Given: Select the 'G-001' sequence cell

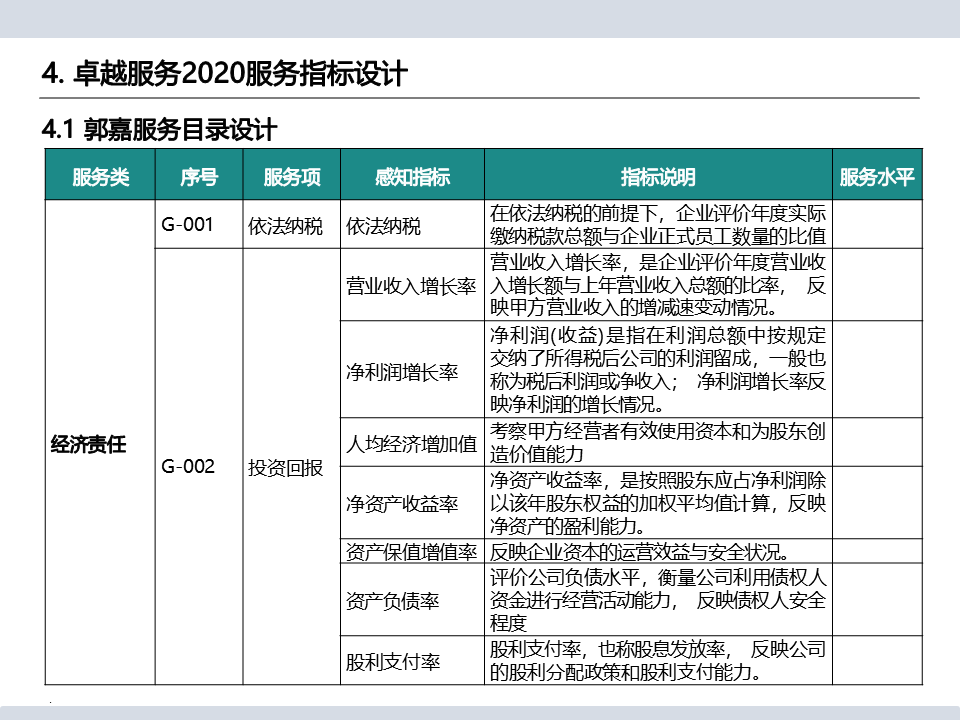Looking at the screenshot, I should point(199,224).
